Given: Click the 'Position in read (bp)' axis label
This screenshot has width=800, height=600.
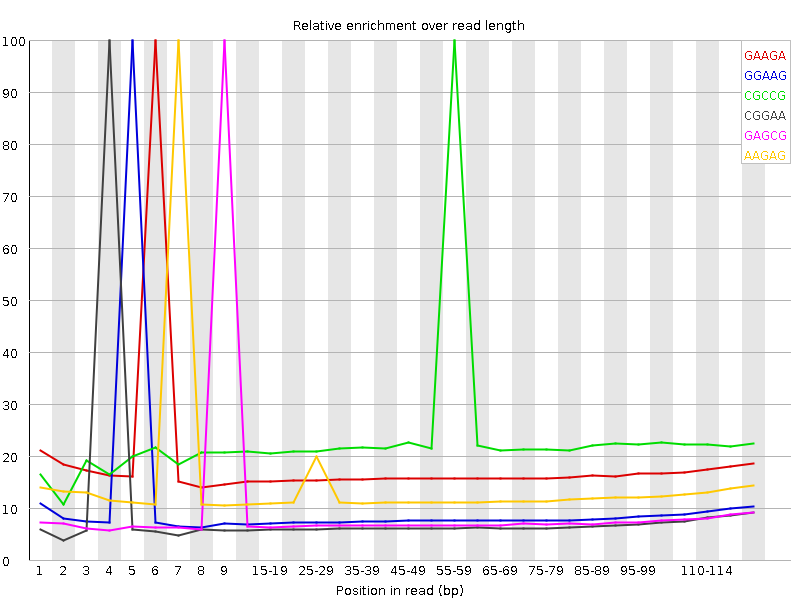Looking at the screenshot, I should pos(399,589).
